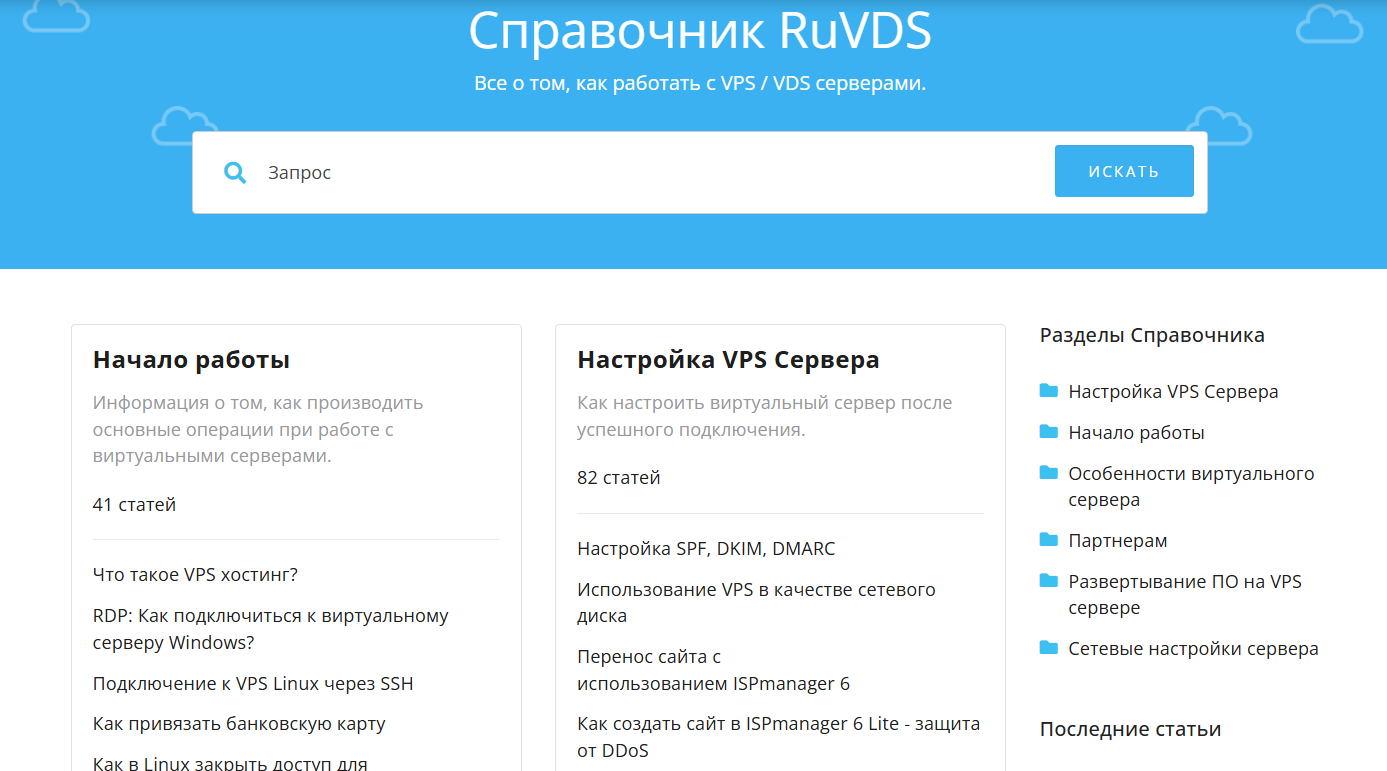The width and height of the screenshot is (1387, 771).
Task: Click folder icon beside Партнерам
Action: 1048,540
